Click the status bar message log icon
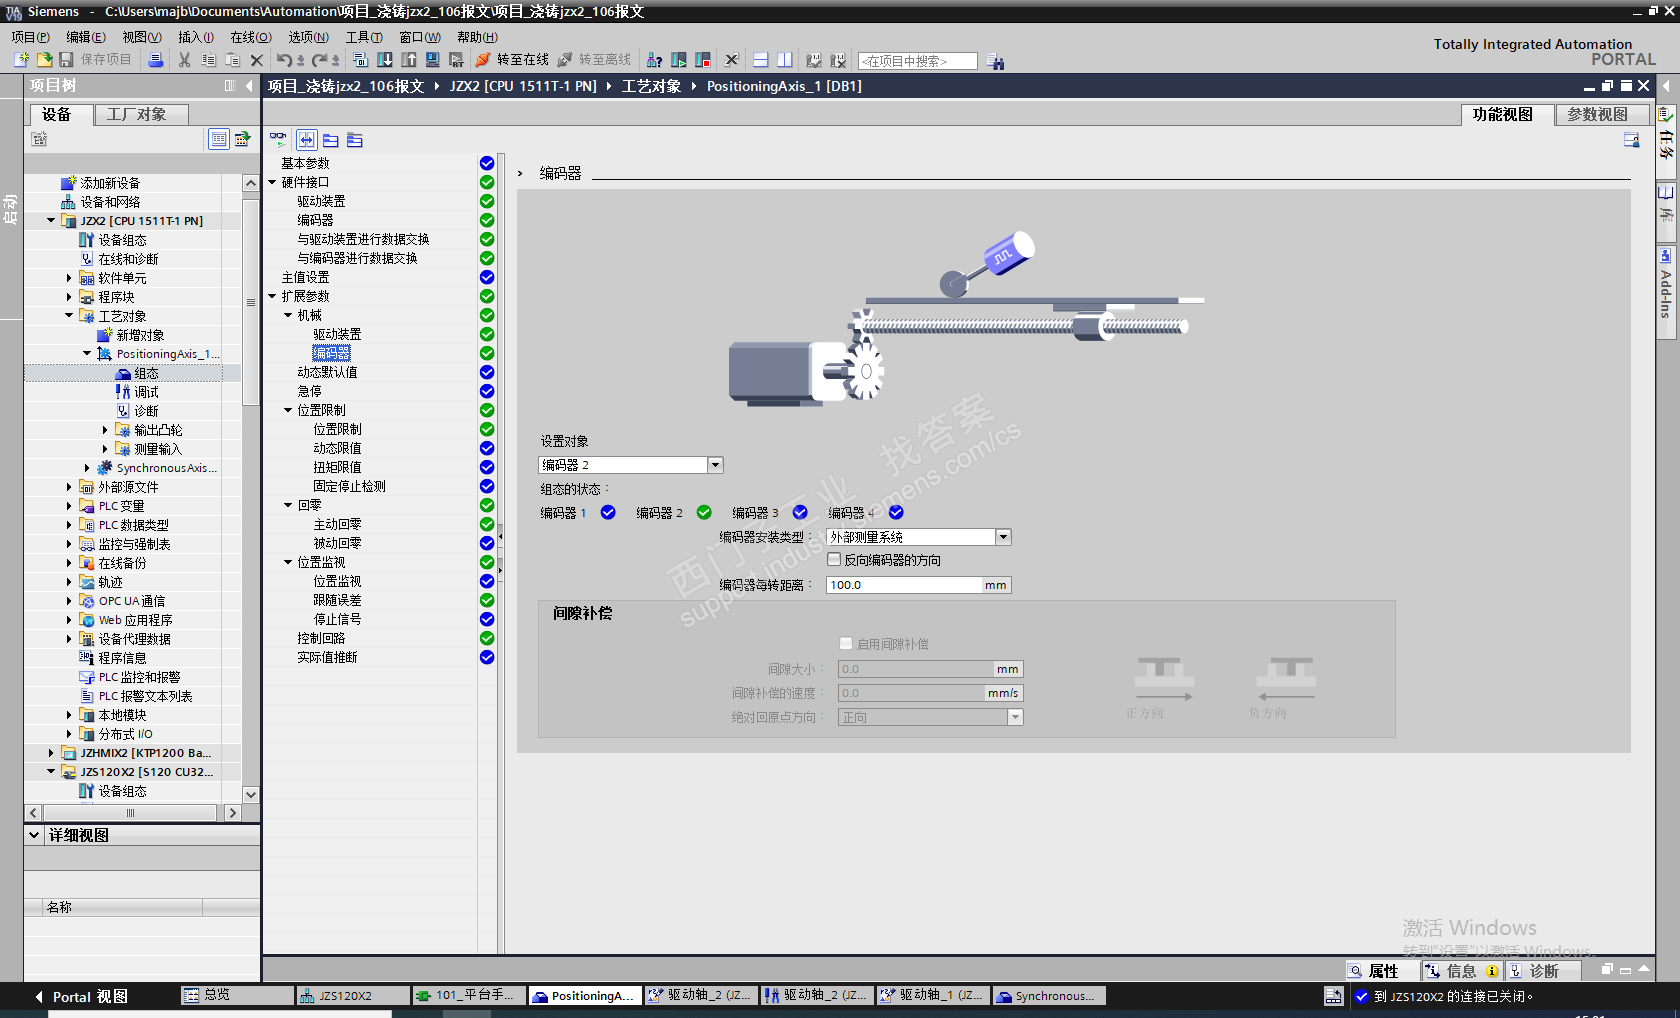This screenshot has height=1018, width=1680. 1334,996
